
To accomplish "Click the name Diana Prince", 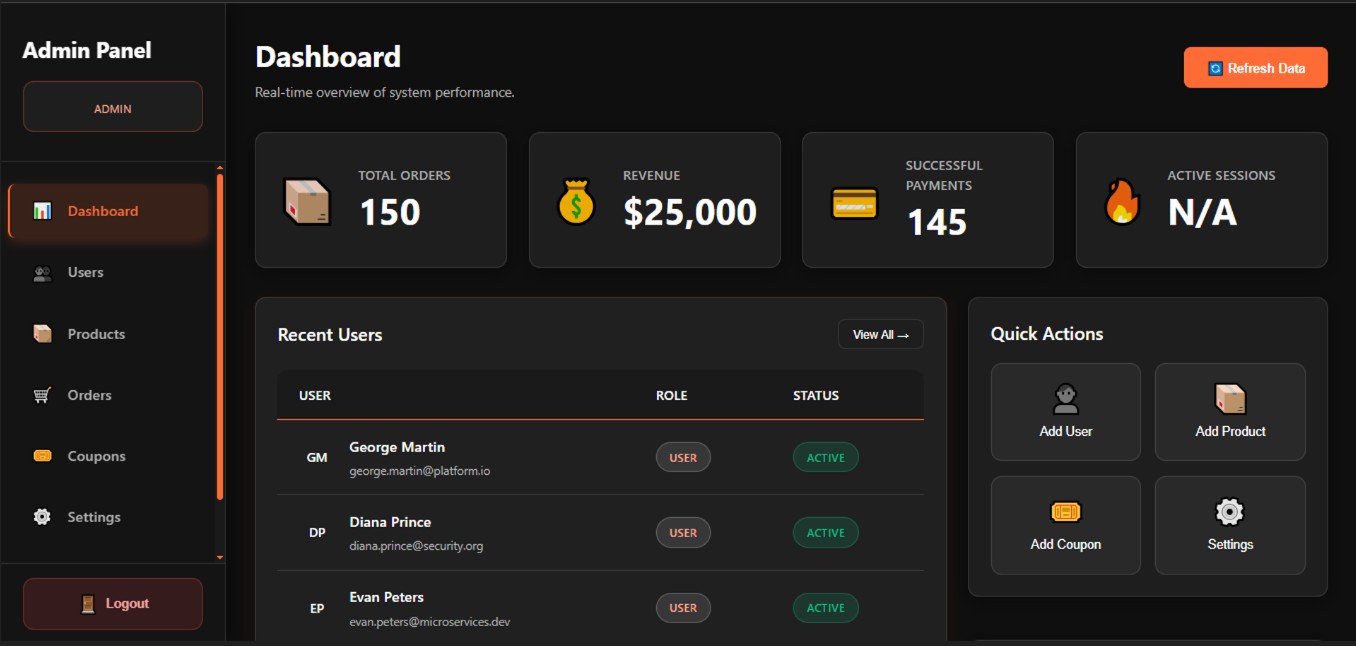I will pyautogui.click(x=390, y=522).
